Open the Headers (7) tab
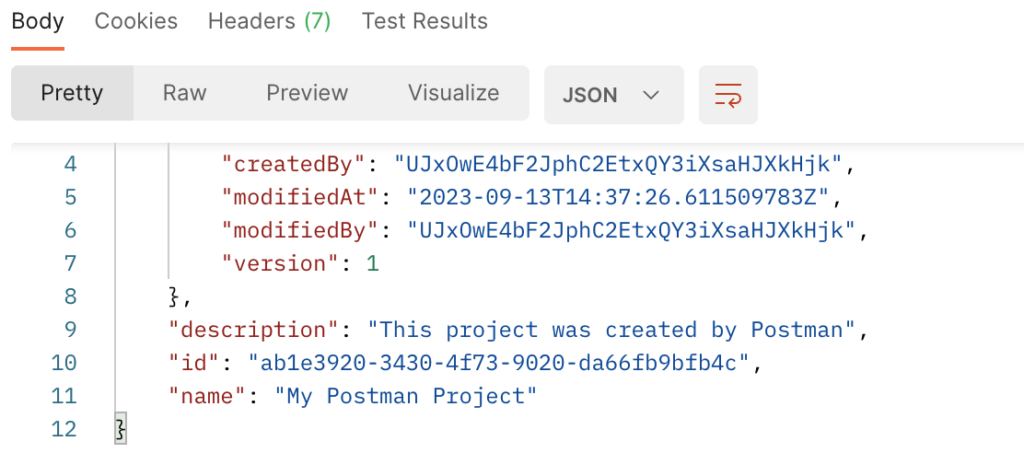1024x453 pixels. (x=269, y=21)
